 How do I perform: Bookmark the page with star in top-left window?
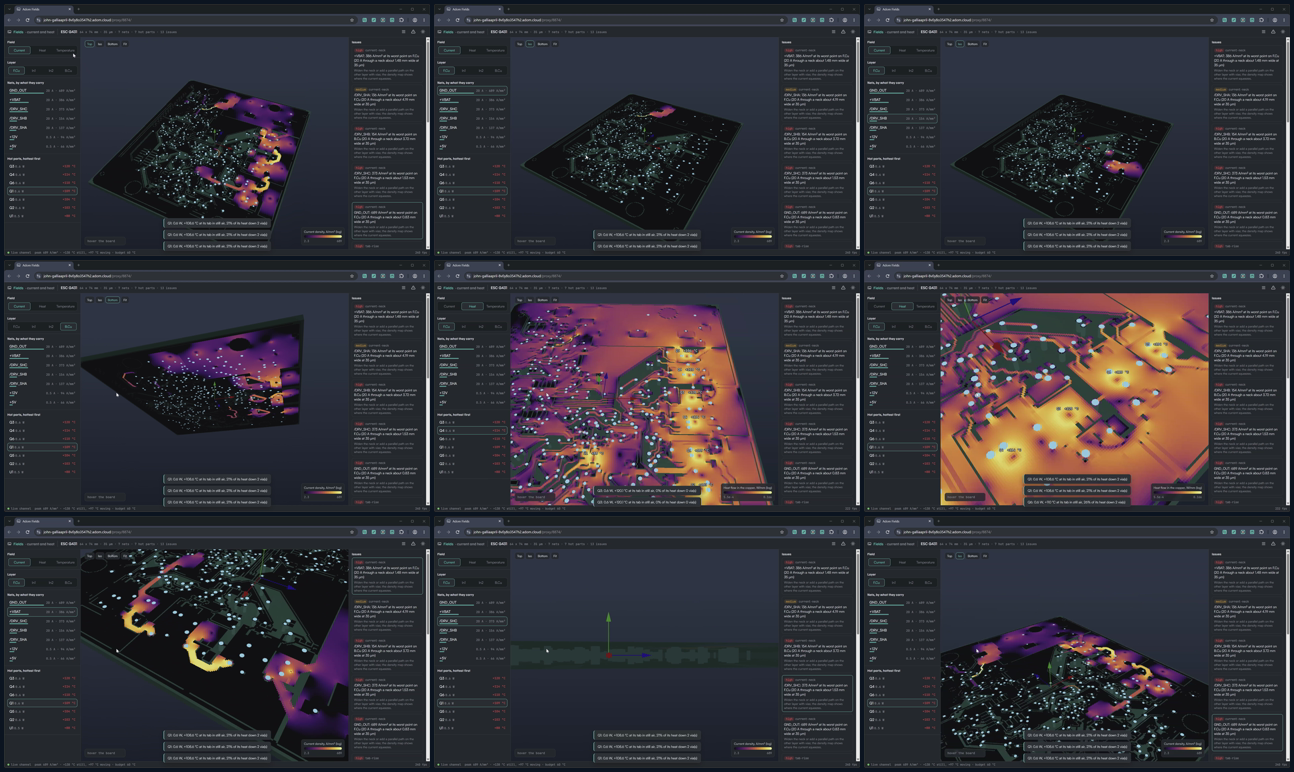click(351, 20)
